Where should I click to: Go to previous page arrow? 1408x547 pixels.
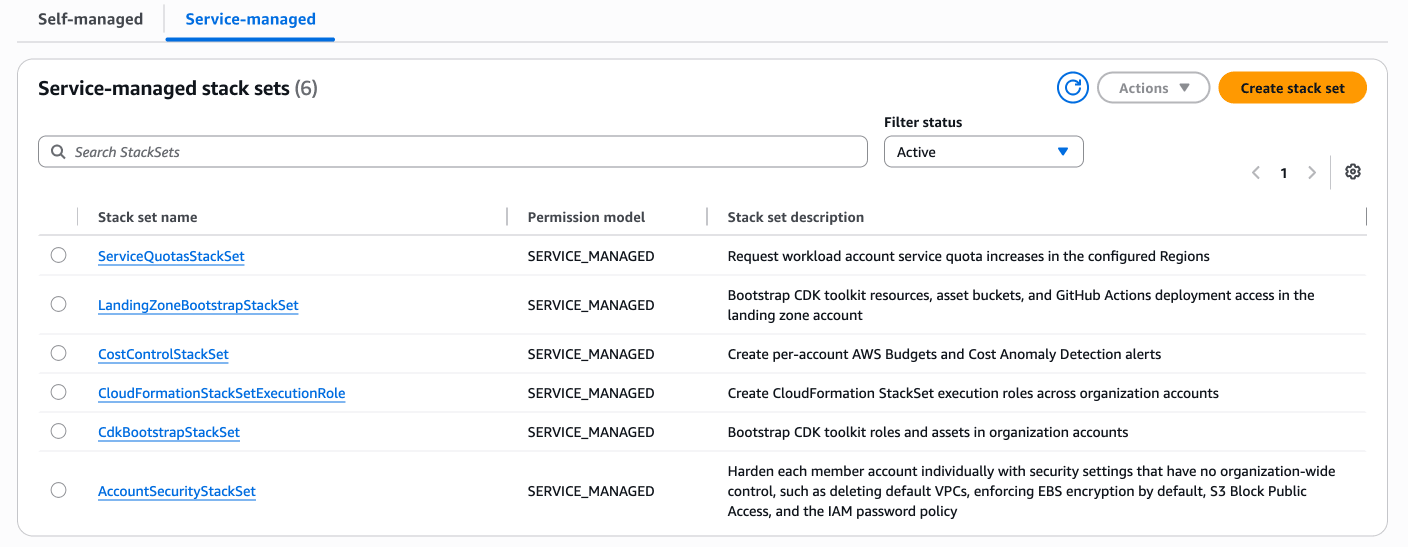click(x=1256, y=173)
